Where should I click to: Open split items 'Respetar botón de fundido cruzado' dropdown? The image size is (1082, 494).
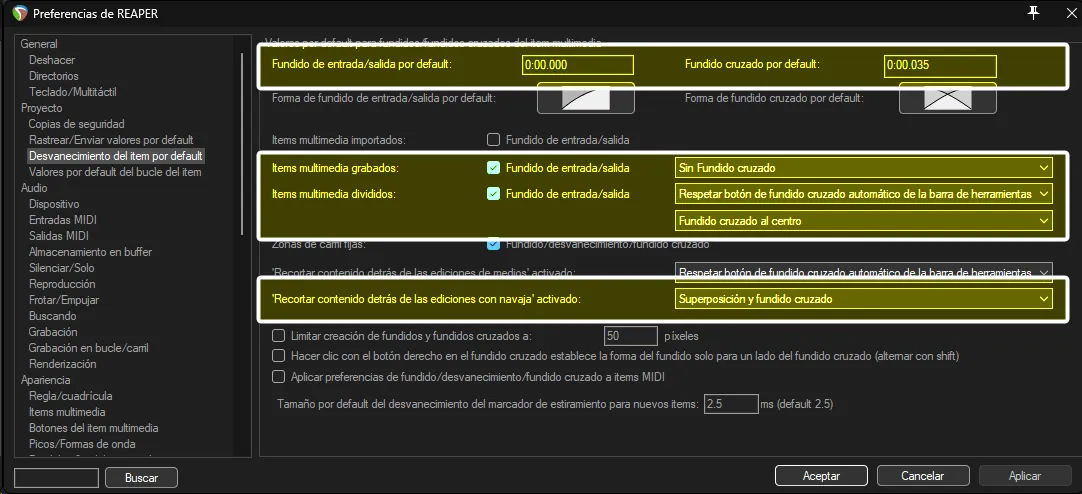click(x=863, y=194)
